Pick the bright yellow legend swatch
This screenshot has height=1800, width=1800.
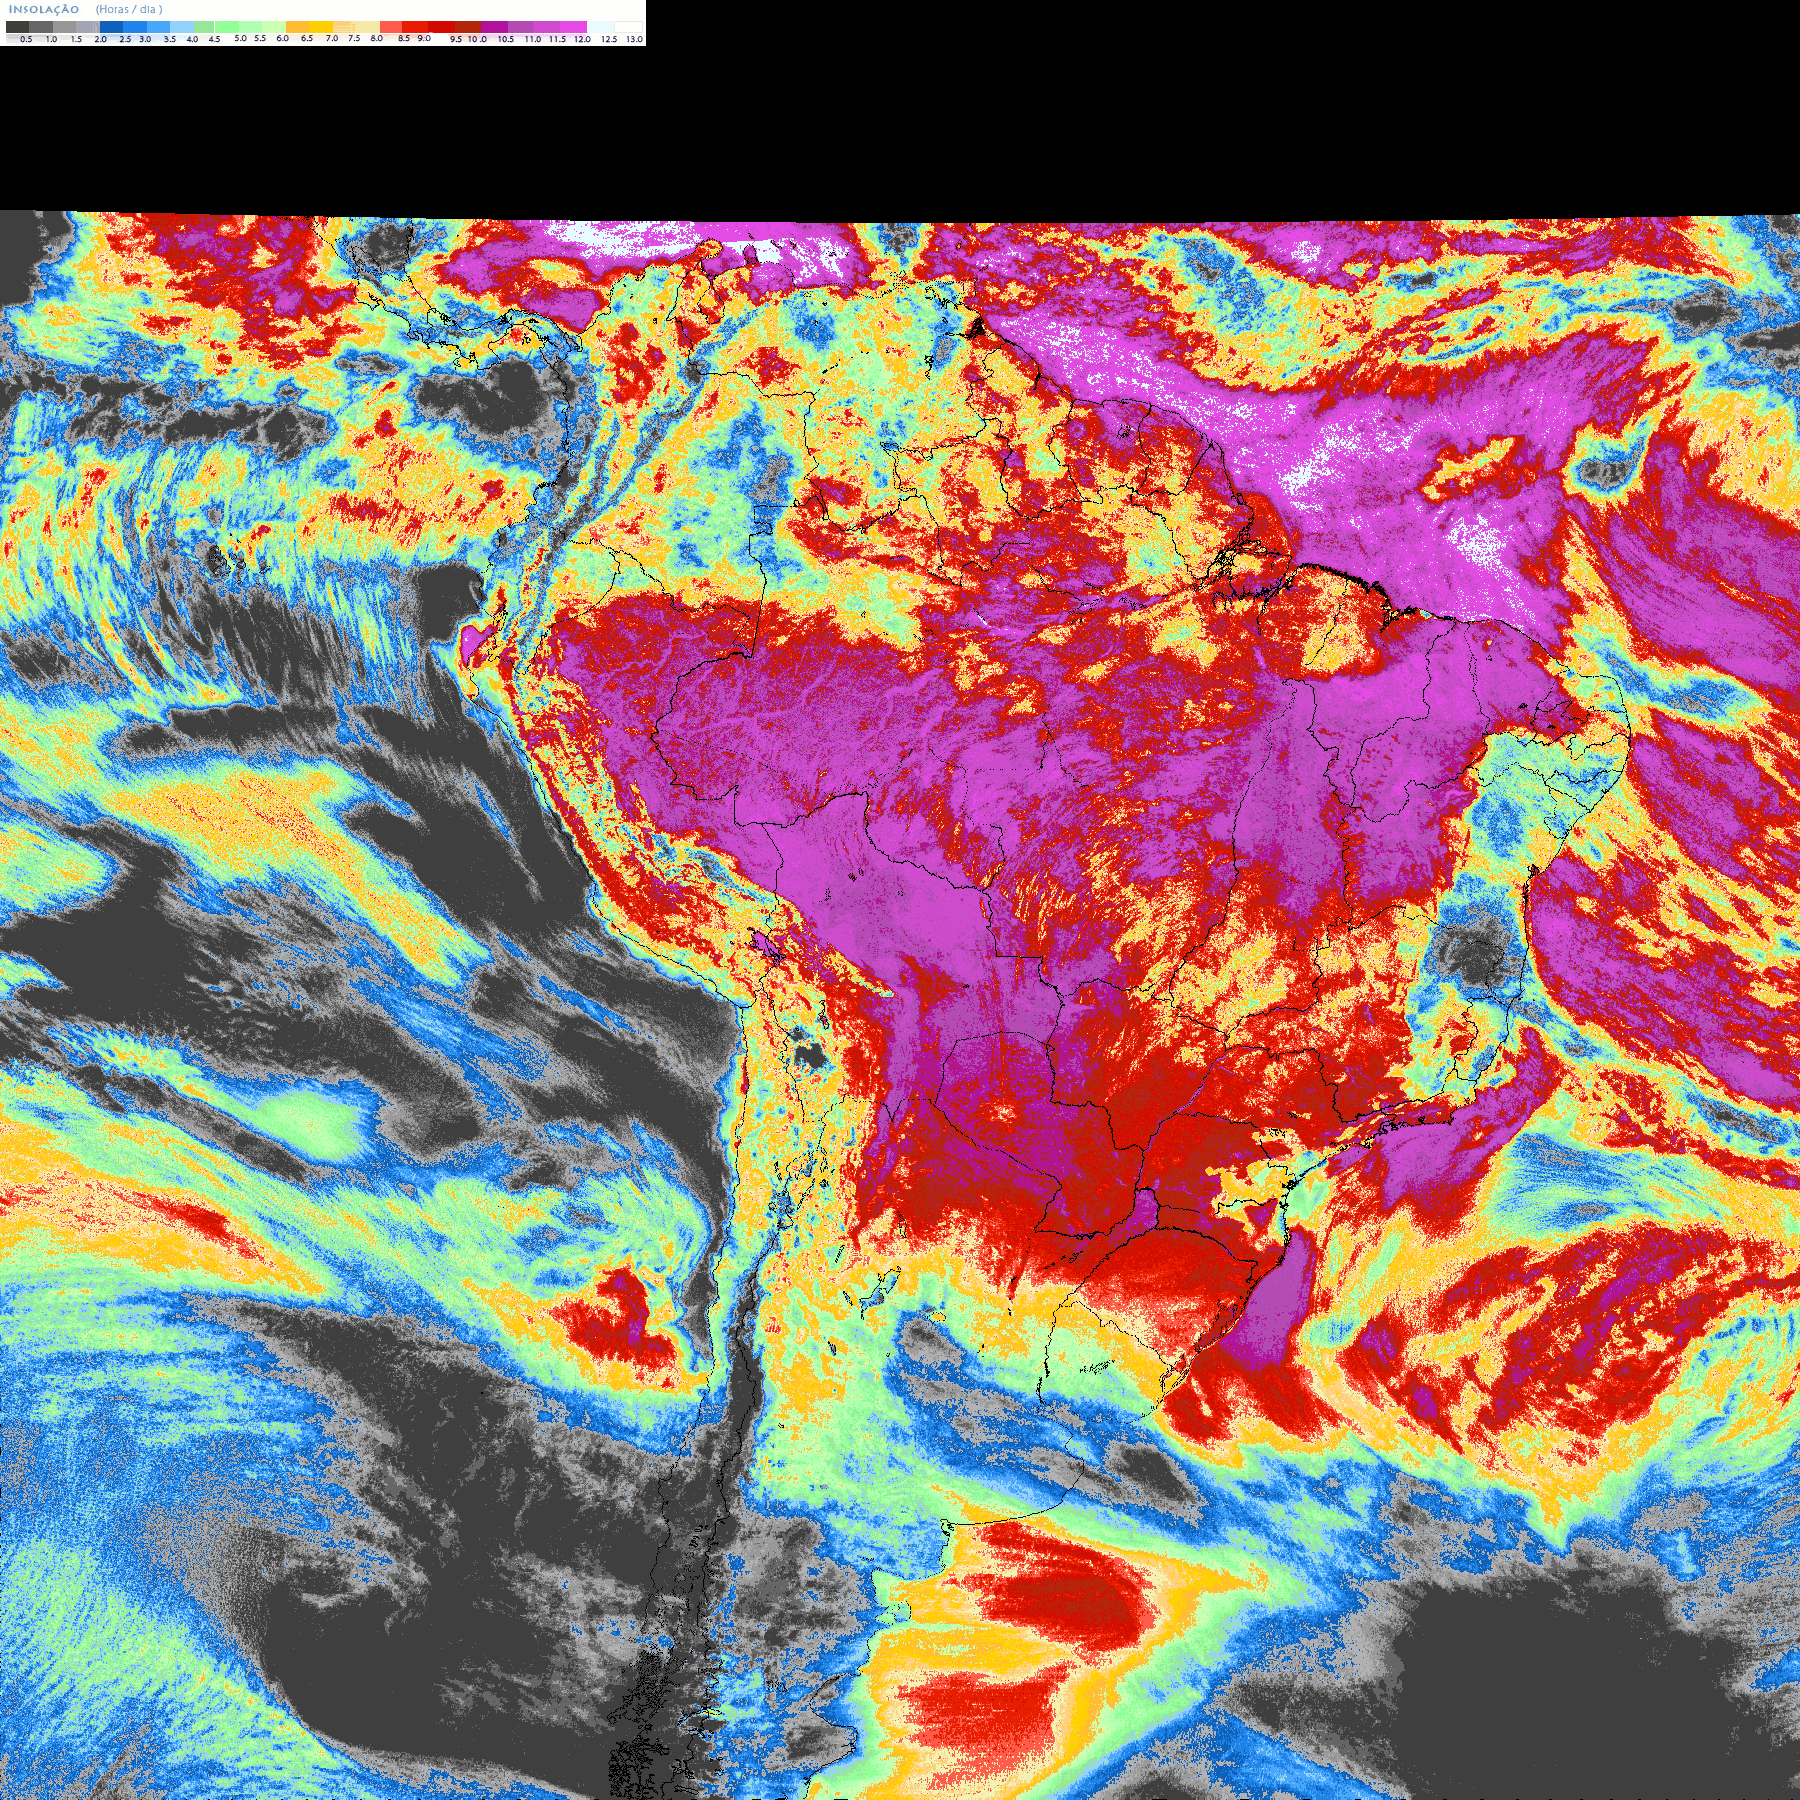[321, 27]
